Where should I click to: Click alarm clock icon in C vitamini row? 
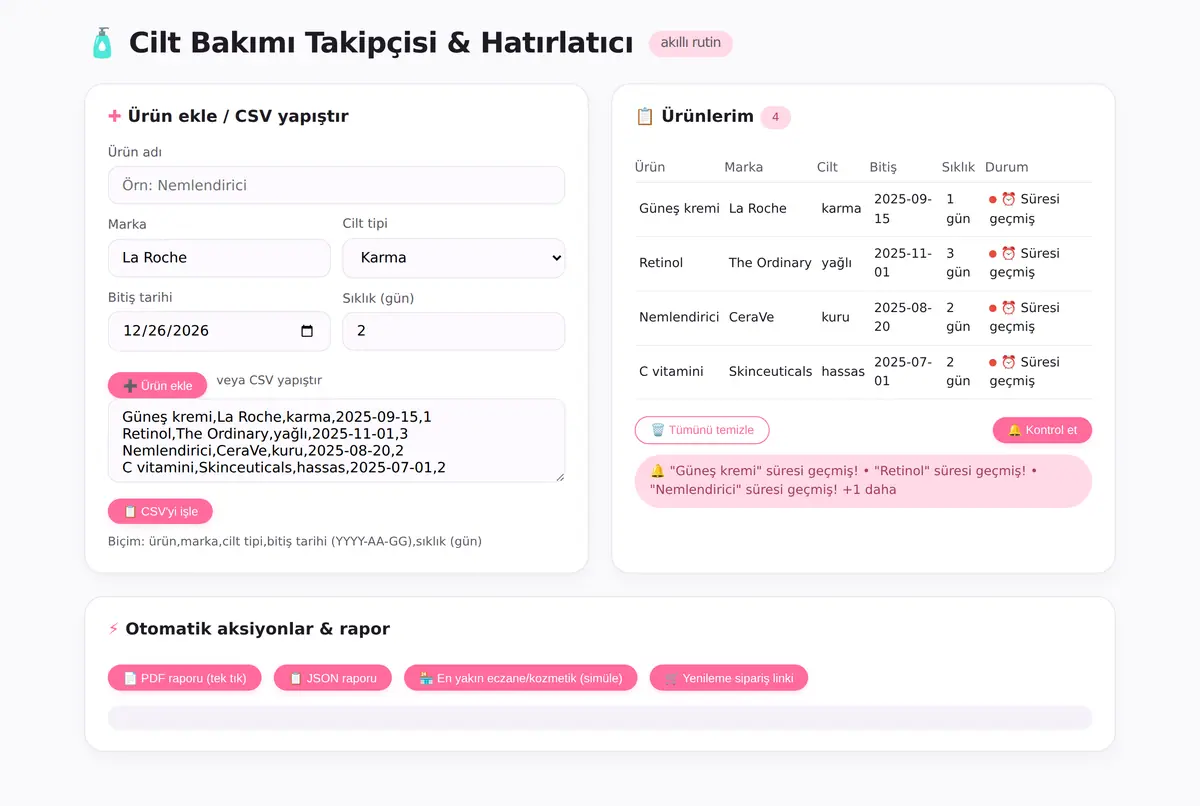pyautogui.click(x=1008, y=362)
